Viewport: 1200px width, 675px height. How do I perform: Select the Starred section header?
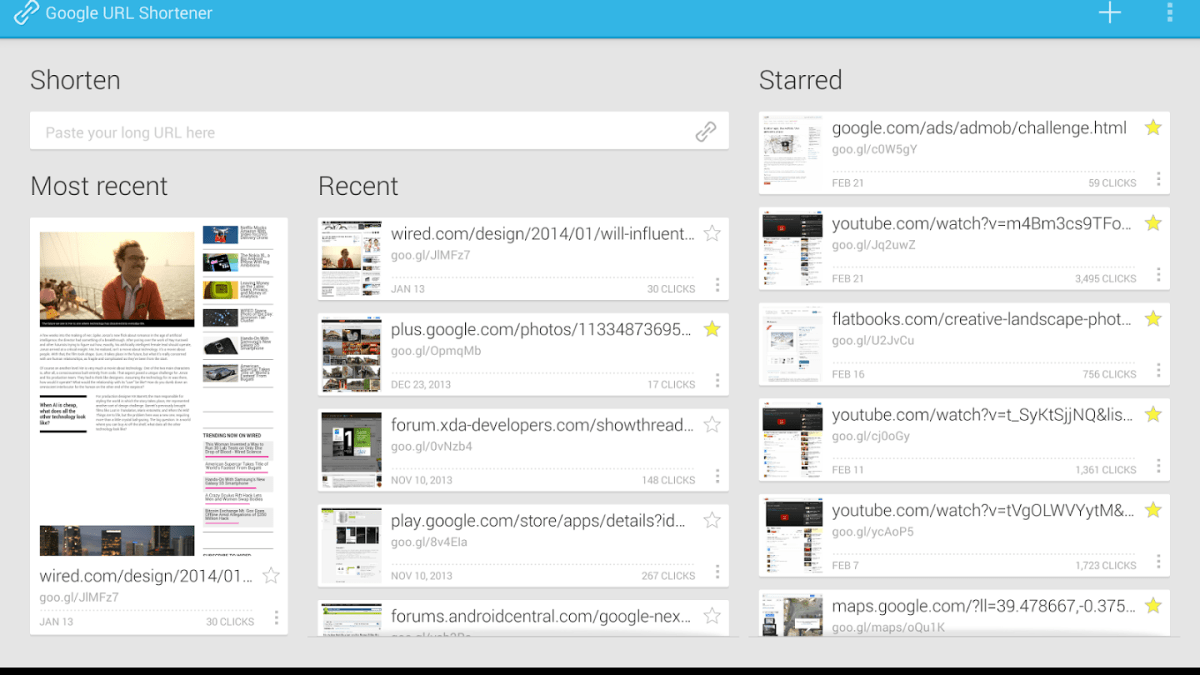pyautogui.click(x=800, y=80)
